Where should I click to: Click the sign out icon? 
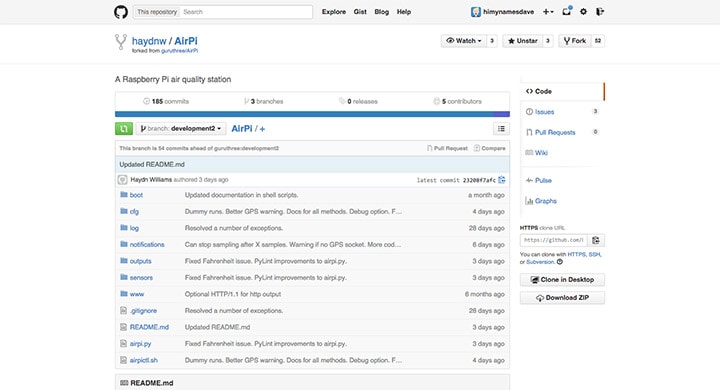600,12
